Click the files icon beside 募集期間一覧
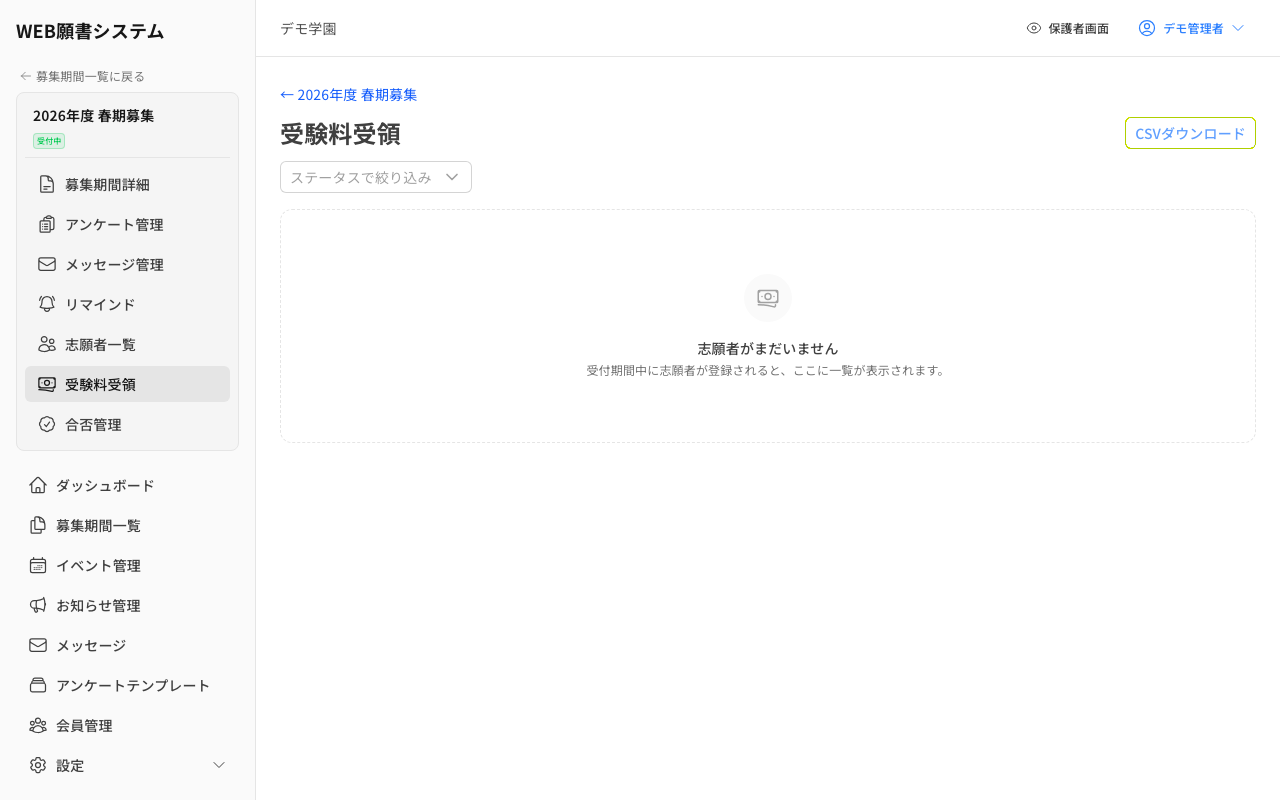The height and width of the screenshot is (800, 1280). 38,525
